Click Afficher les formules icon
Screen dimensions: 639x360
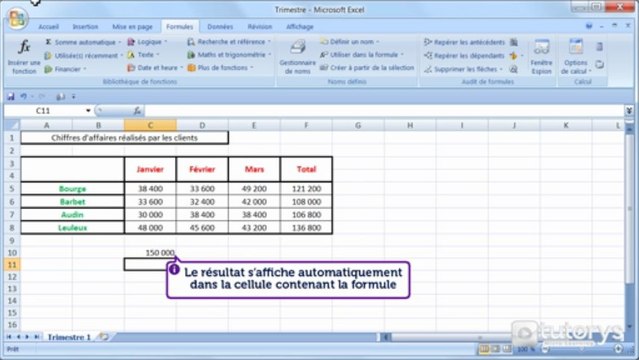tap(514, 42)
